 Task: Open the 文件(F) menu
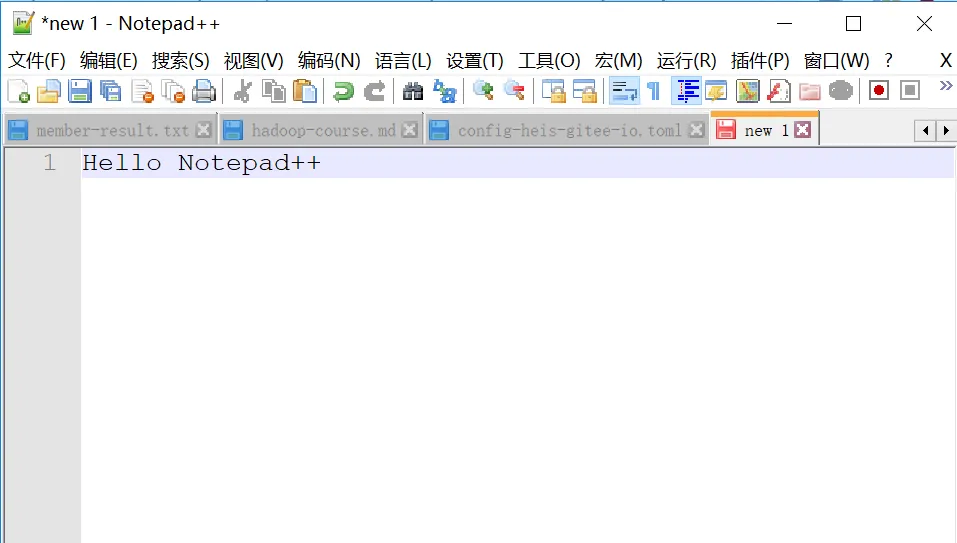point(37,60)
